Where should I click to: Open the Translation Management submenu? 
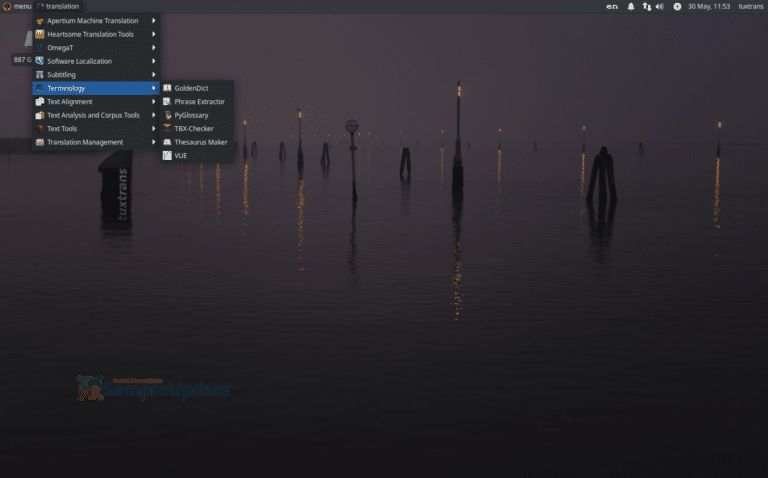tap(96, 142)
